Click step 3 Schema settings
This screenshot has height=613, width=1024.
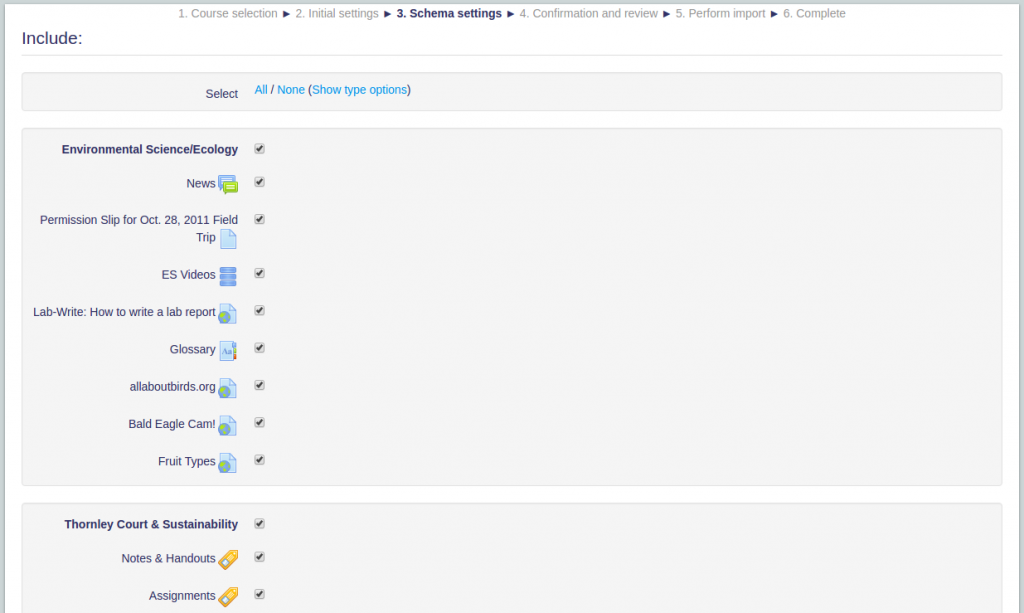coord(449,14)
